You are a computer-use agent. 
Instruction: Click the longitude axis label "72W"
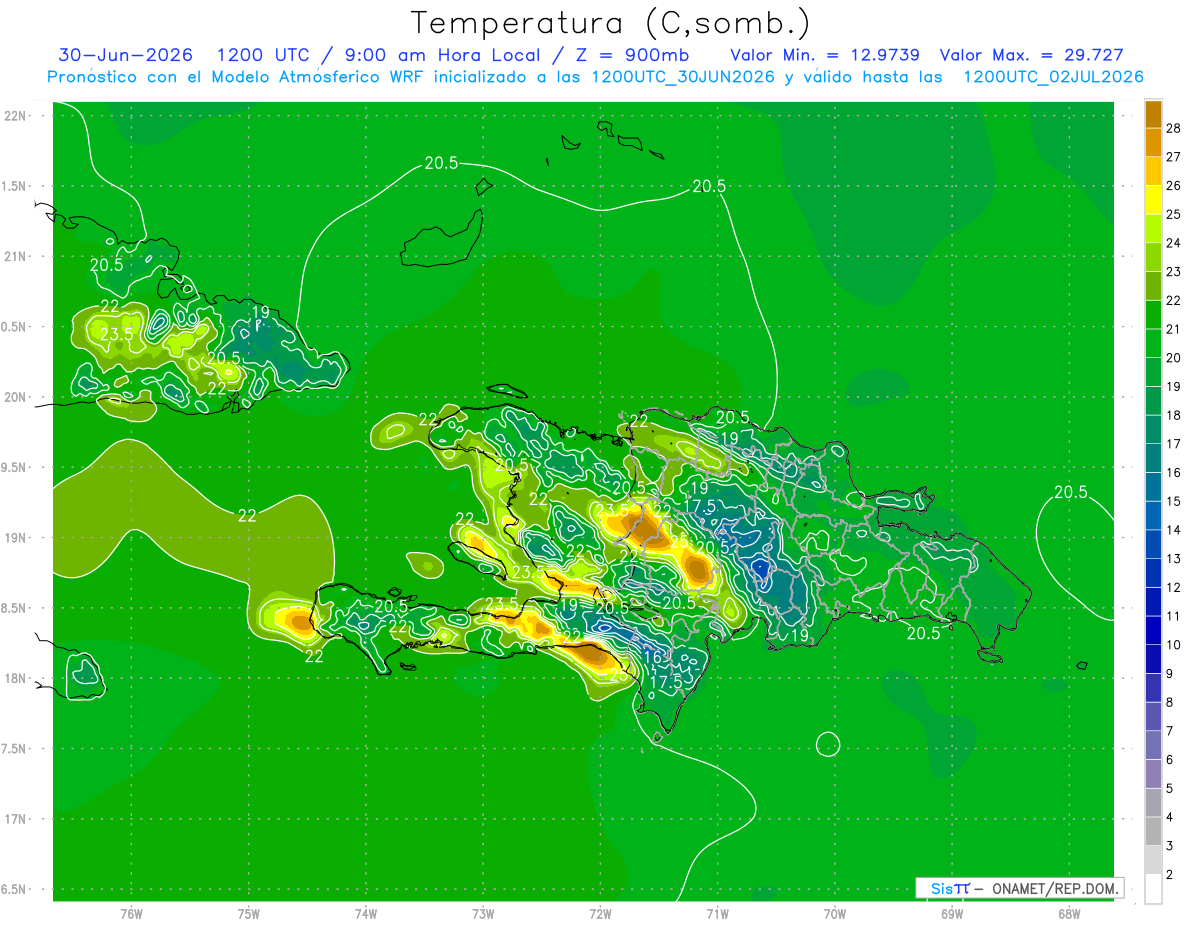(x=600, y=914)
